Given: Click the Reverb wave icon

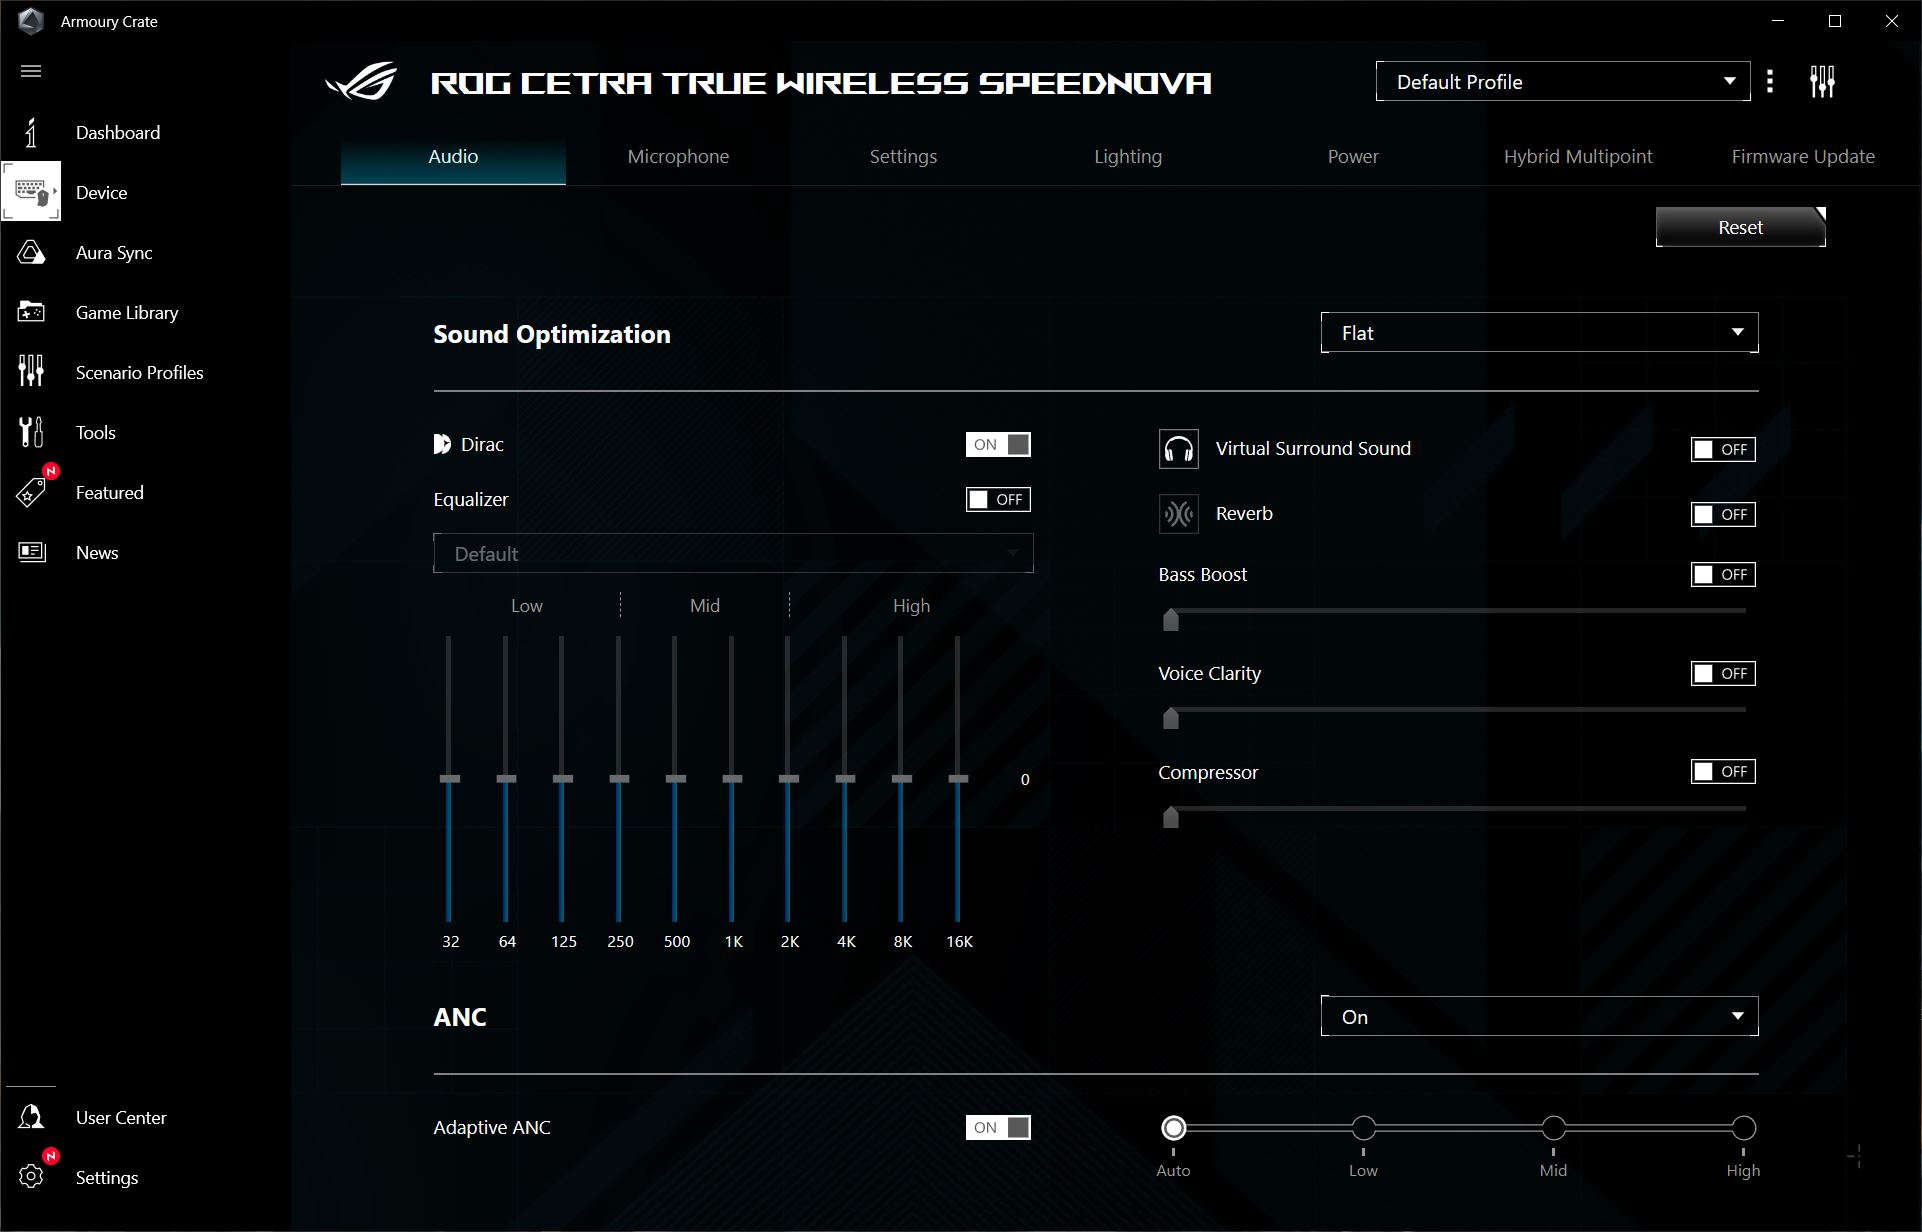Looking at the screenshot, I should click(x=1178, y=514).
